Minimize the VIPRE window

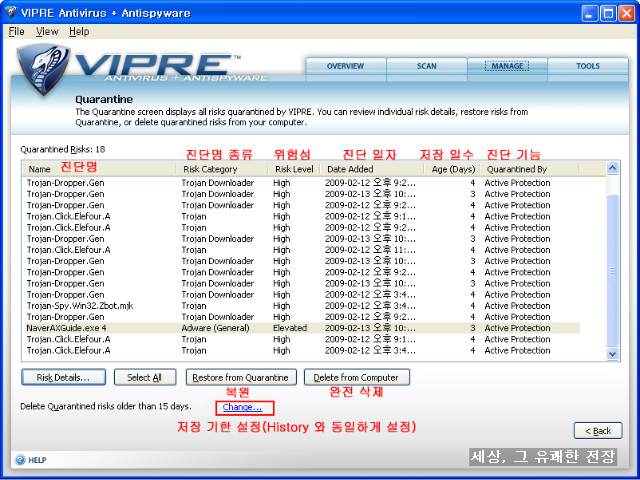tap(589, 13)
